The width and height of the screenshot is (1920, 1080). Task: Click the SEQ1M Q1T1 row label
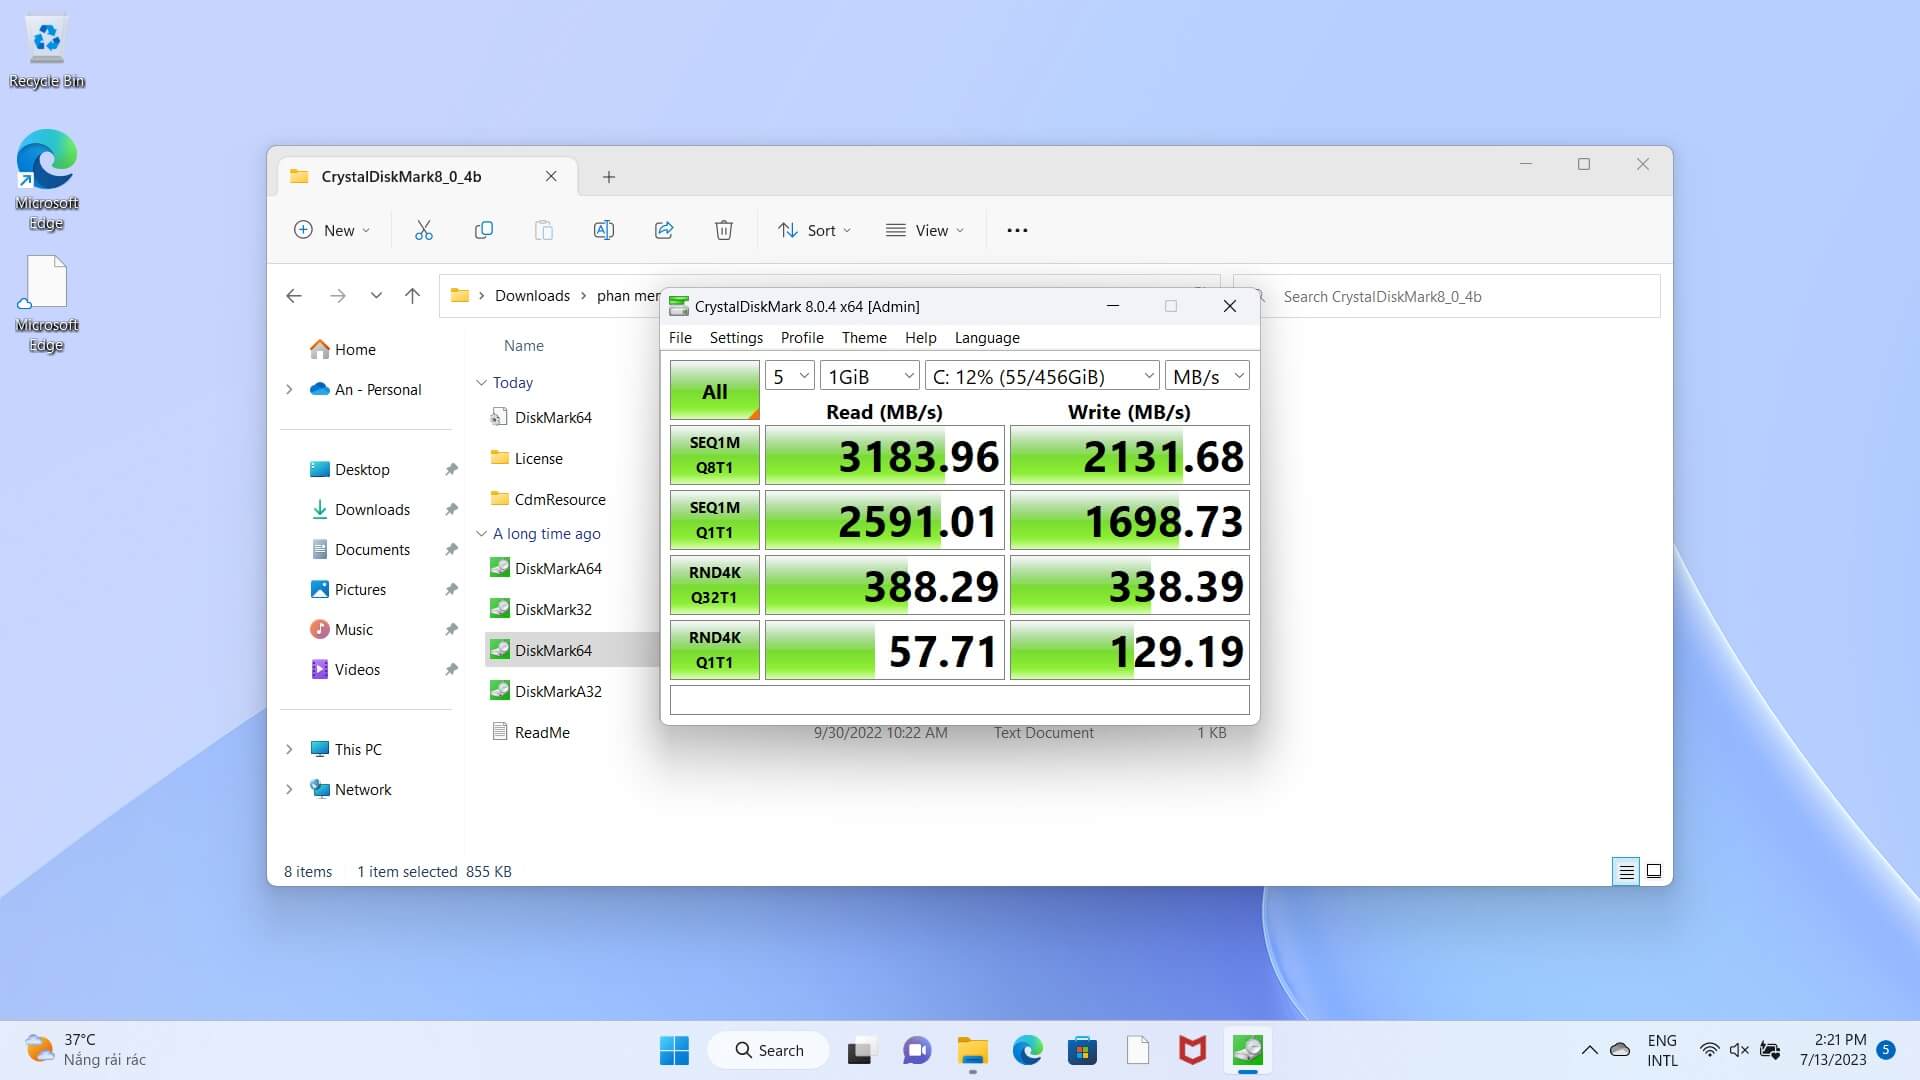[x=713, y=520]
